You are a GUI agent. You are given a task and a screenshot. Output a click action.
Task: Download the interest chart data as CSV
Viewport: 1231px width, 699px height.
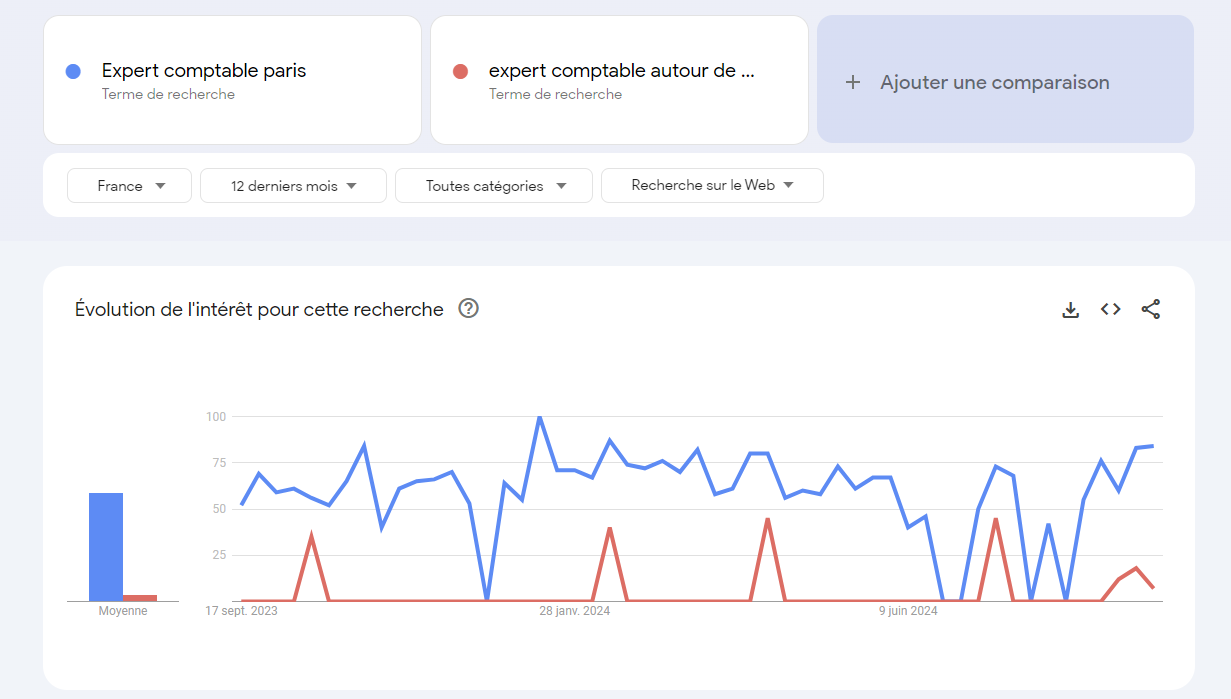pos(1070,310)
